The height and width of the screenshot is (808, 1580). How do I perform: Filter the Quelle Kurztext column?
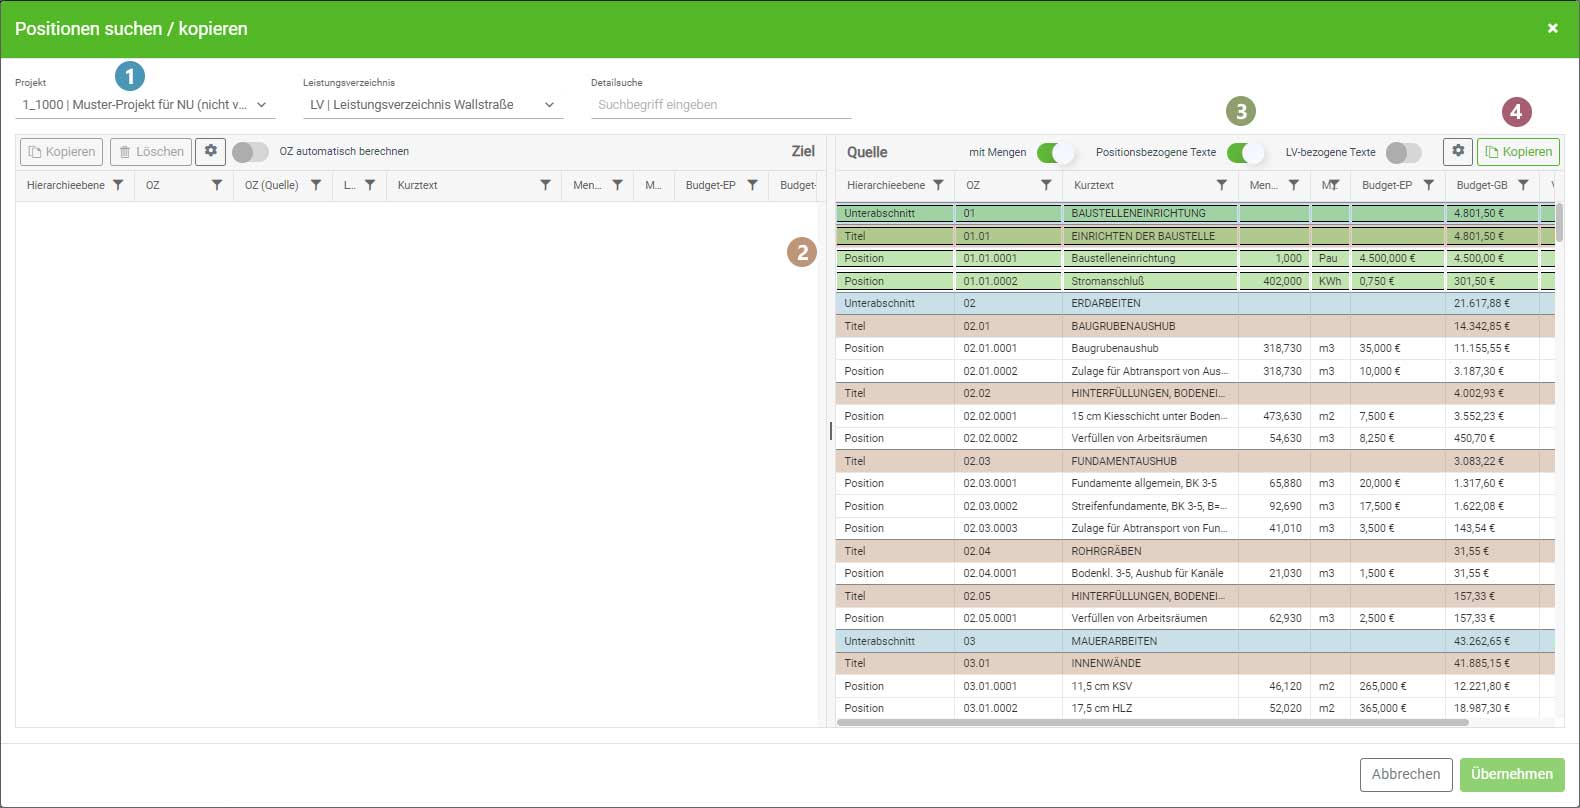coord(1221,185)
